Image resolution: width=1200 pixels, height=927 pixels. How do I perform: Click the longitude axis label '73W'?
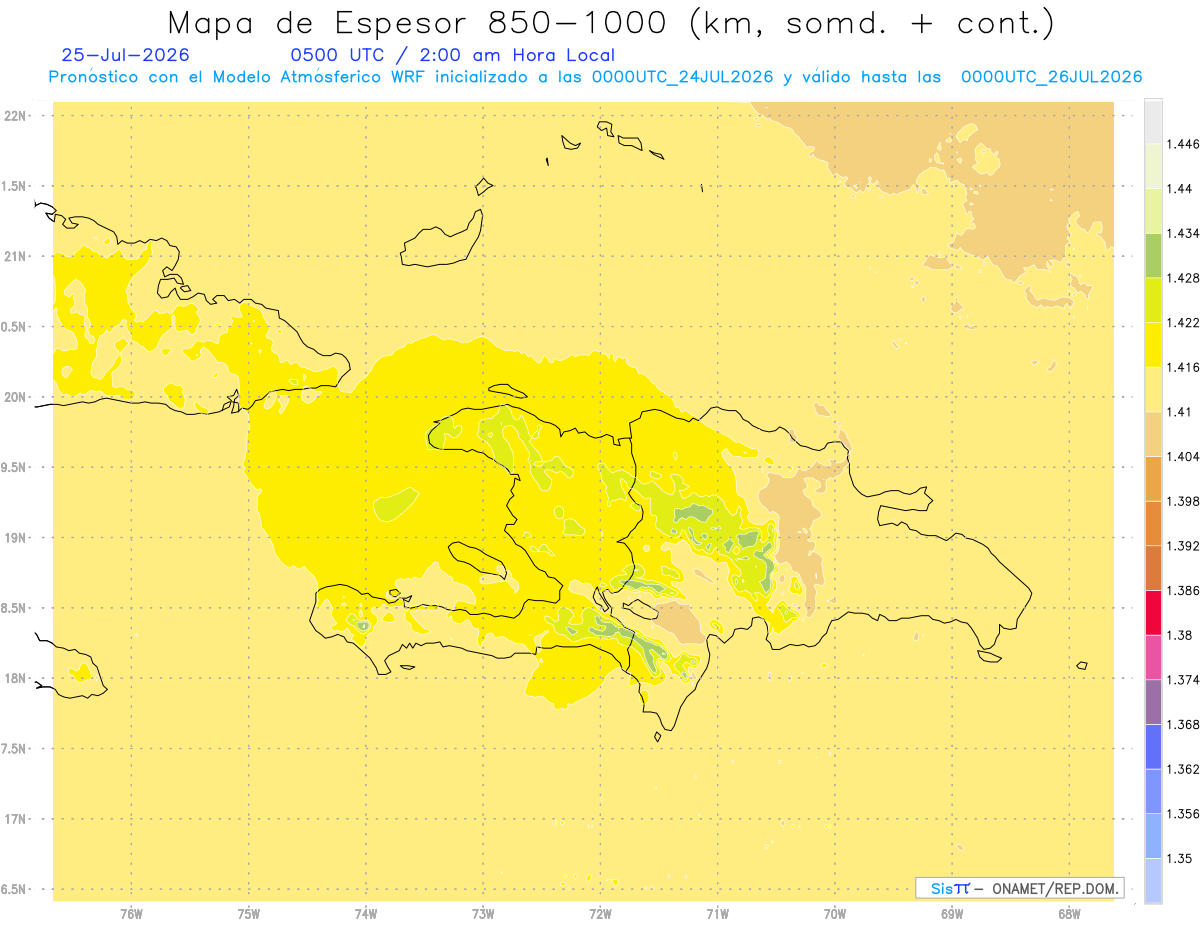[483, 915]
